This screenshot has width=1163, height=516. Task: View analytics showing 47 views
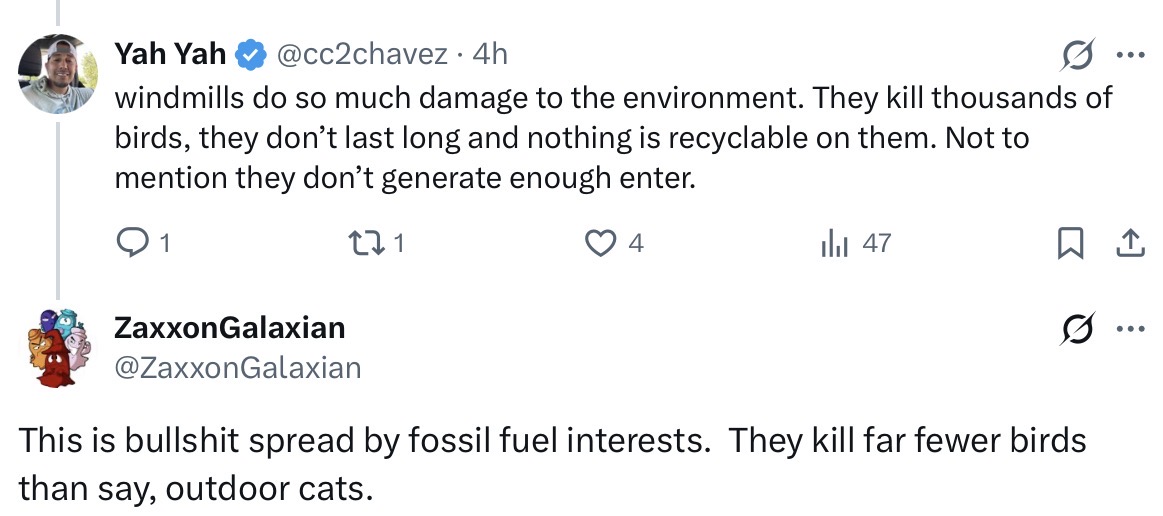coord(833,243)
